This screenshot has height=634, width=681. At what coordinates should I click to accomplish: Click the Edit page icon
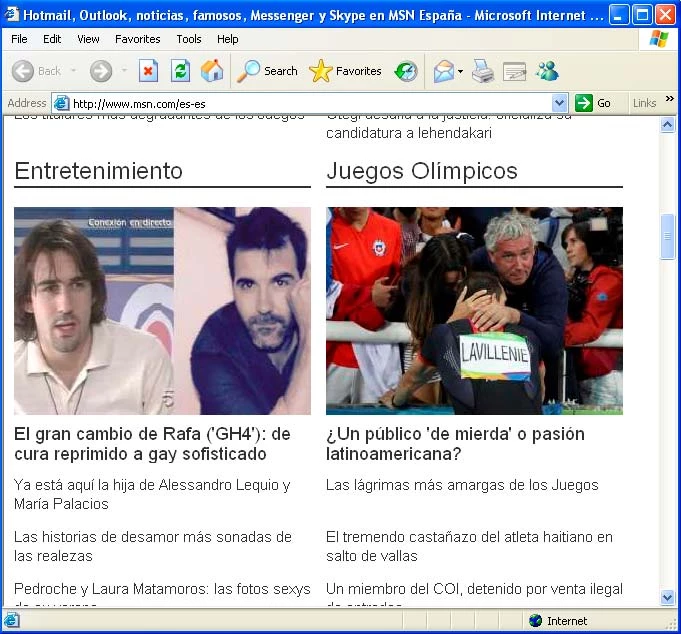(514, 72)
